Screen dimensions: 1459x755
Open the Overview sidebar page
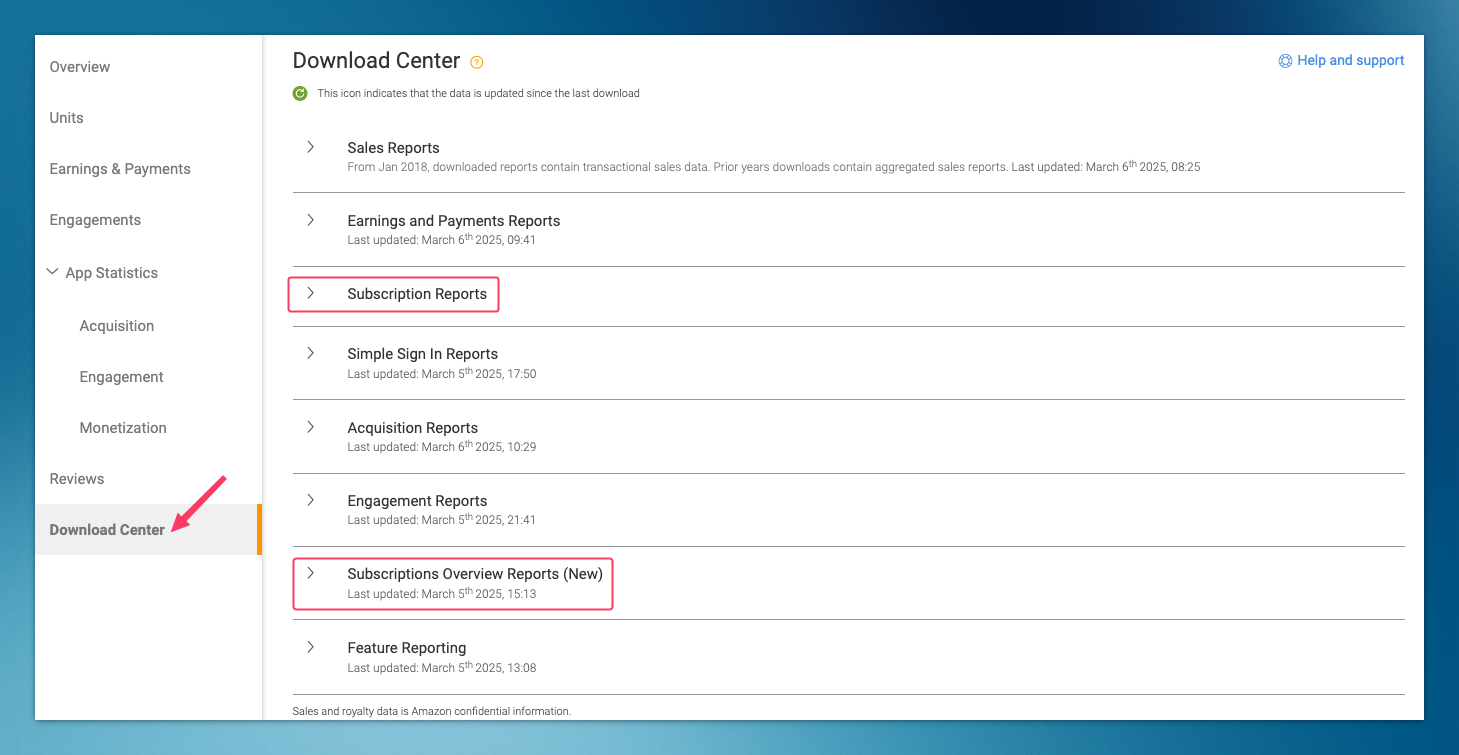[79, 67]
